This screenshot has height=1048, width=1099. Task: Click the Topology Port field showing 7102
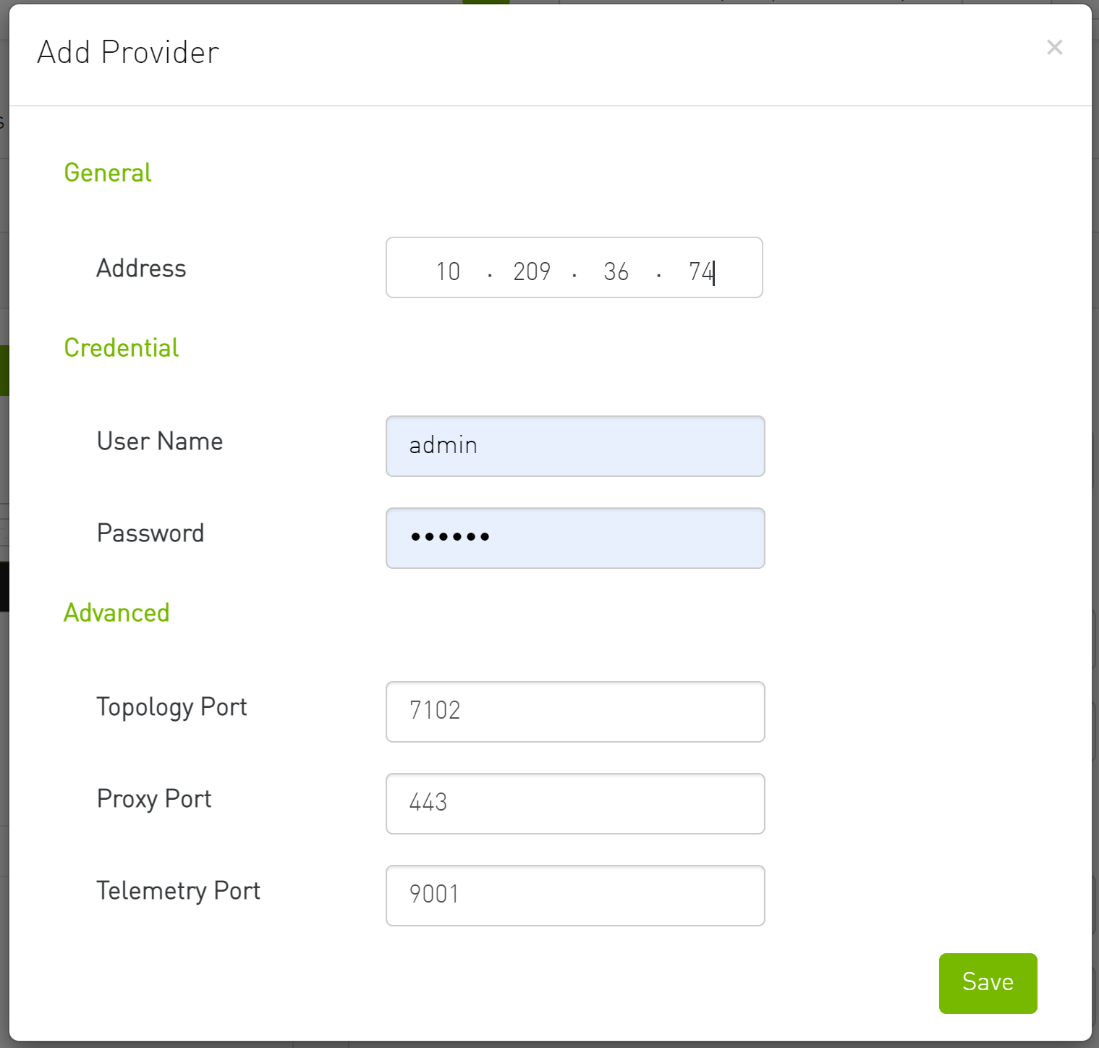[575, 711]
